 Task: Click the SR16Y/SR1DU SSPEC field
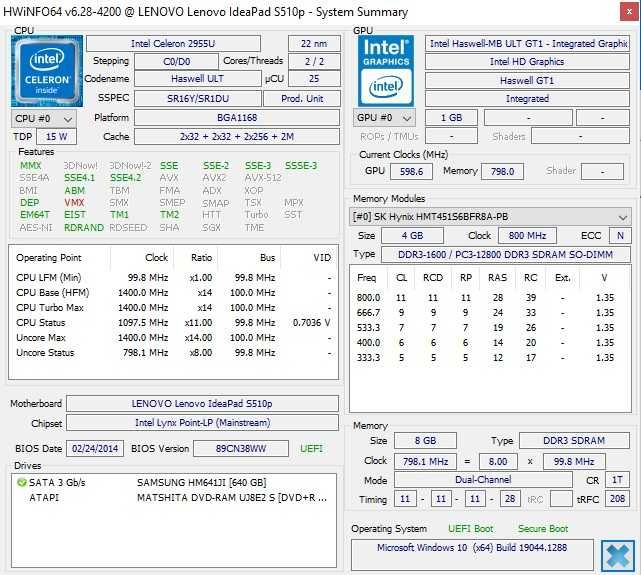pos(198,98)
